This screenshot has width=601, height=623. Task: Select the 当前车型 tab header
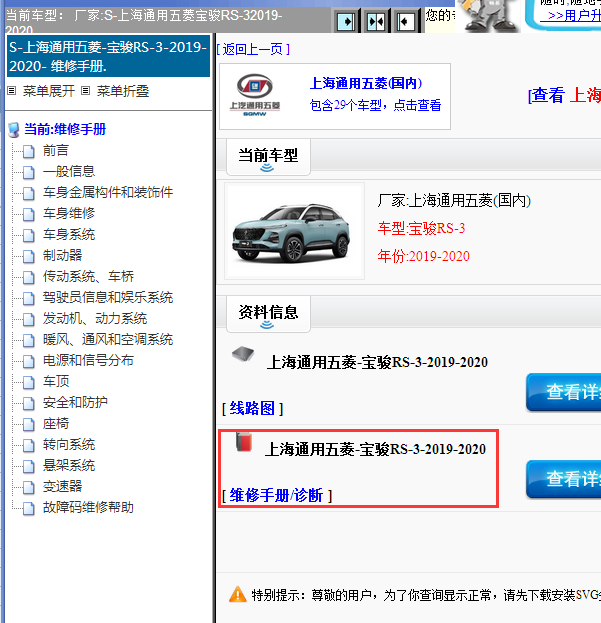pyautogui.click(x=268, y=157)
